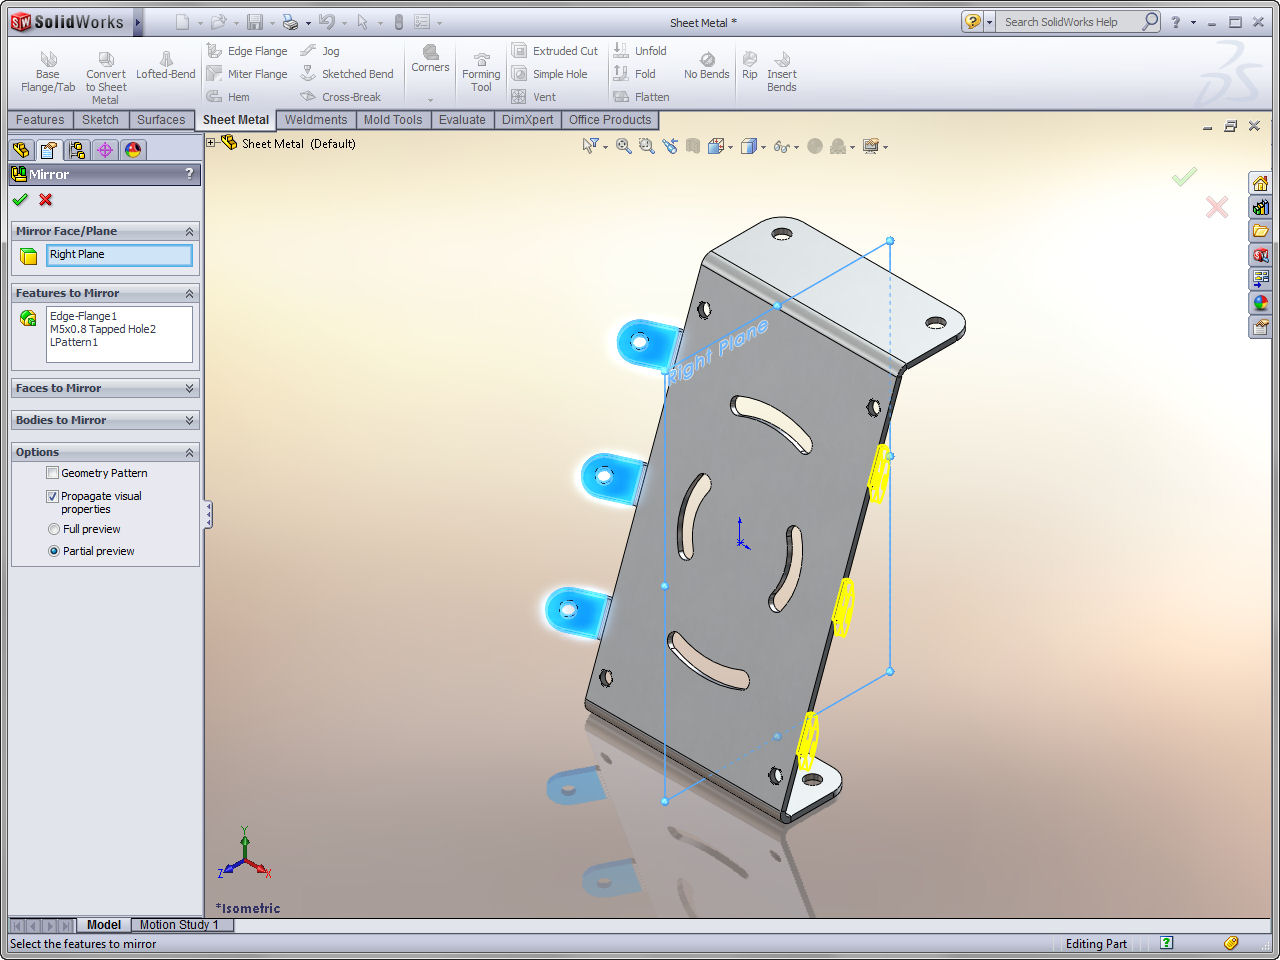
Task: Click the Insert Bends icon
Action: (782, 73)
